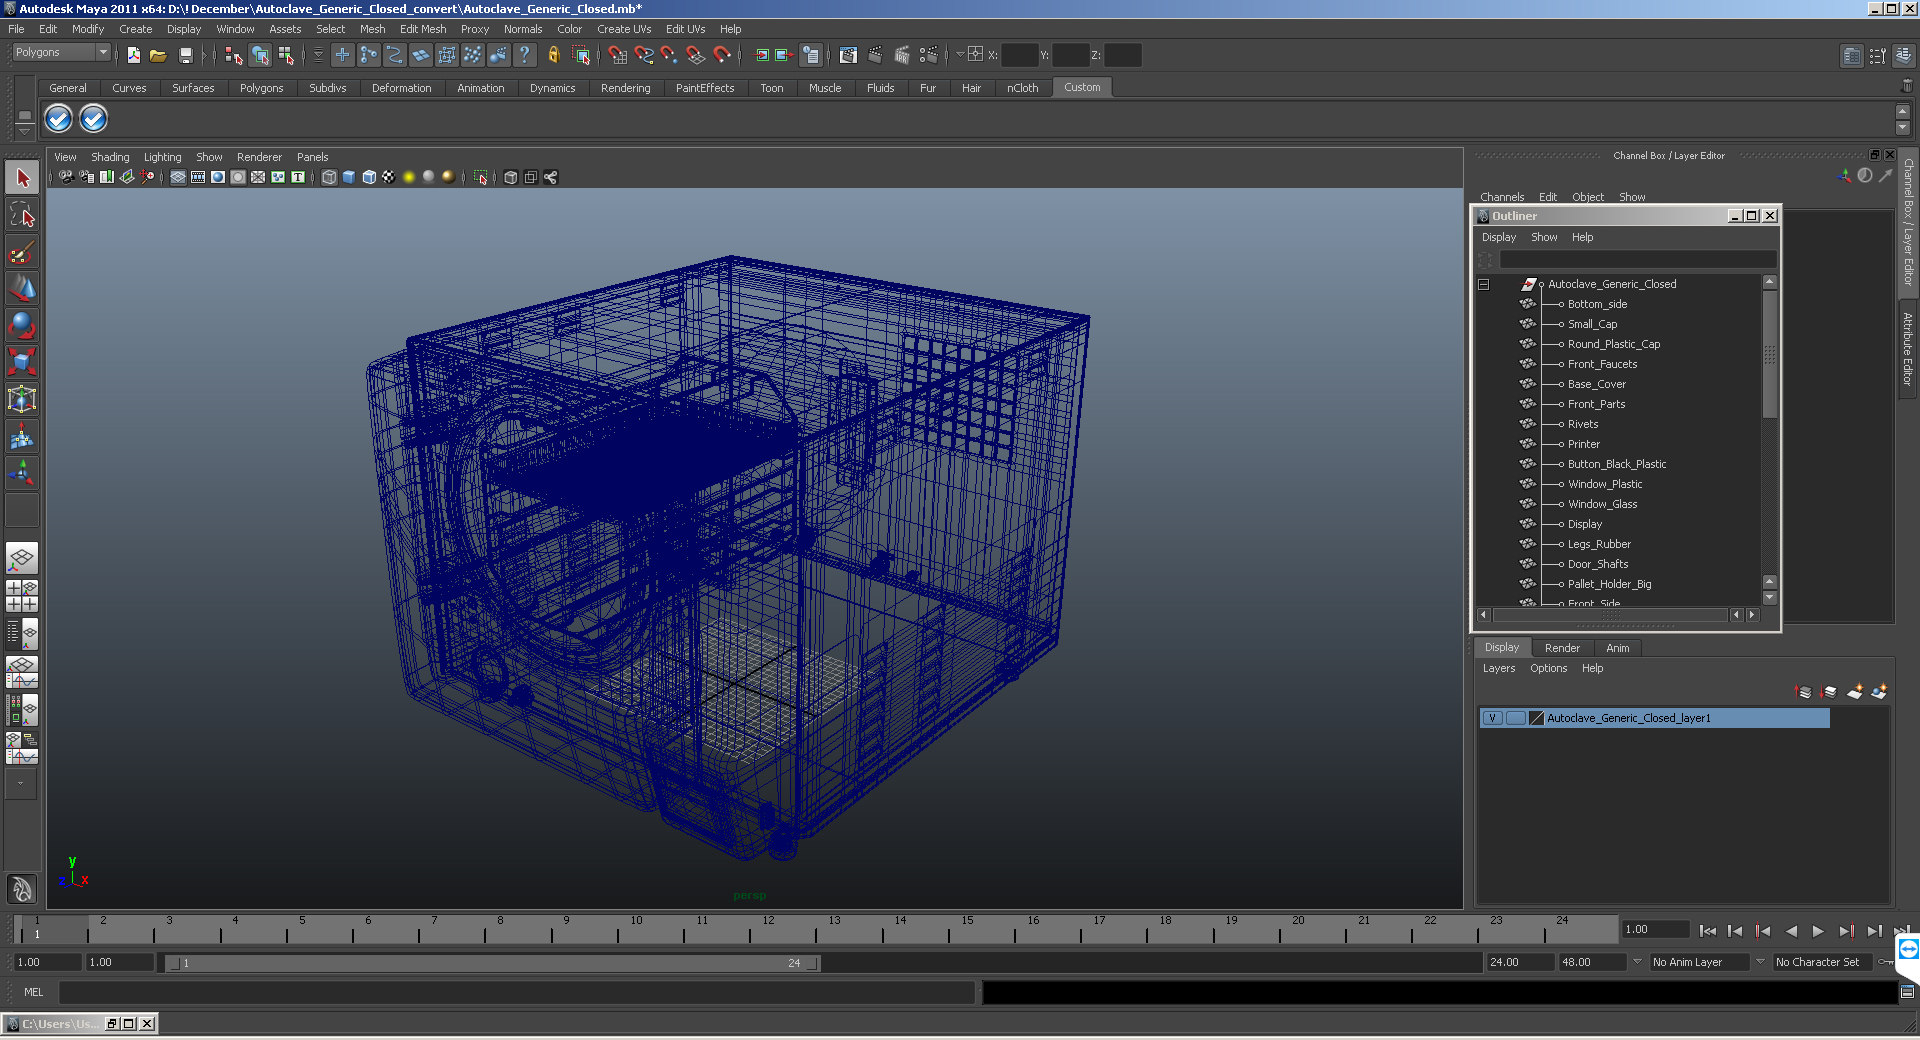1920x1040 pixels.
Task: Activate the Rotate tool
Action: coord(22,326)
